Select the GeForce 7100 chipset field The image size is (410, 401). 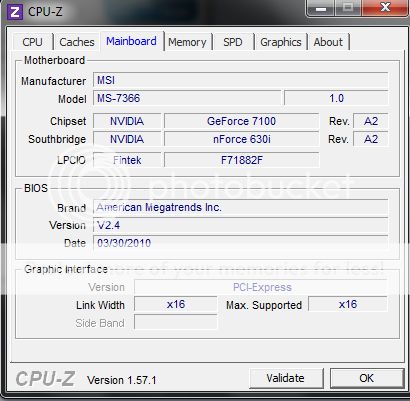click(x=241, y=121)
